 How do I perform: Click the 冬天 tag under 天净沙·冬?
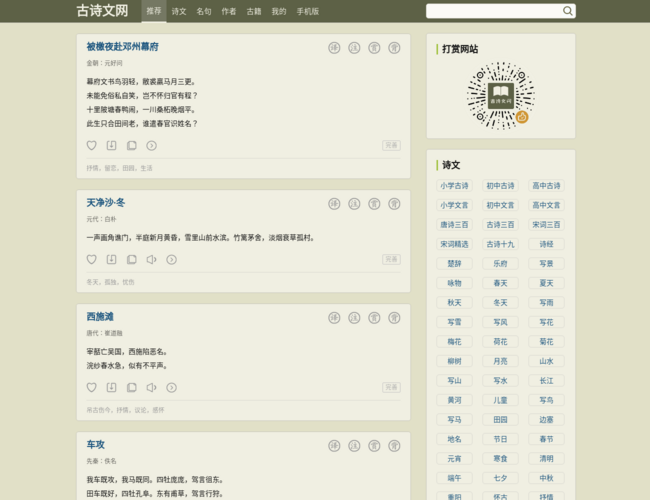pos(92,282)
